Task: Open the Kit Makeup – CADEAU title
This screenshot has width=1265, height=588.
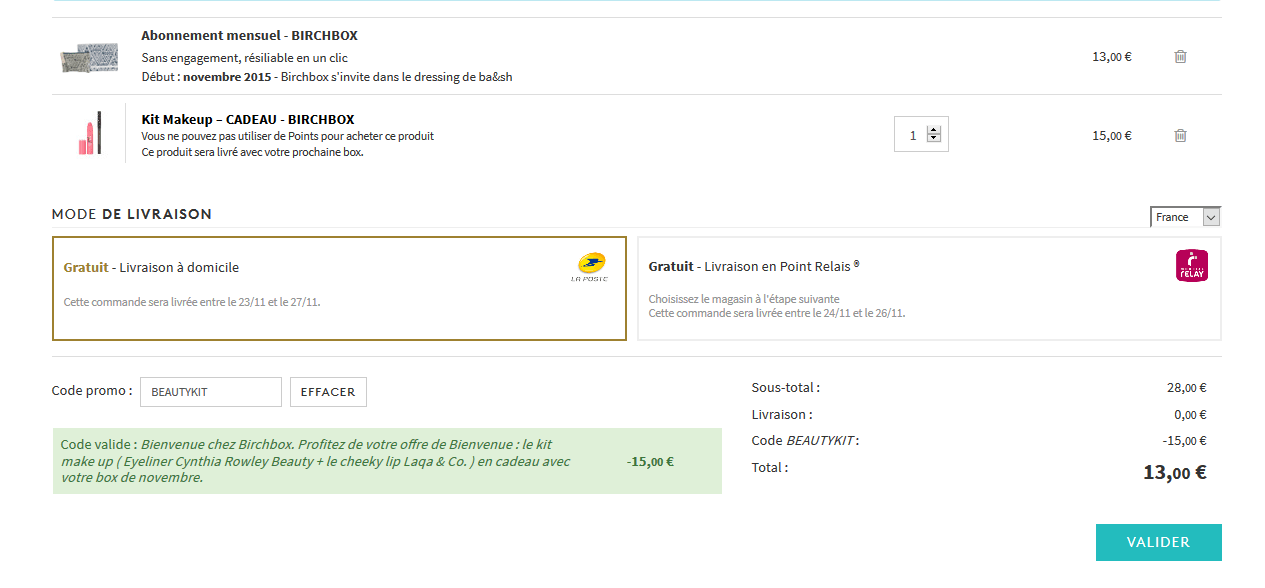Action: [x=248, y=119]
